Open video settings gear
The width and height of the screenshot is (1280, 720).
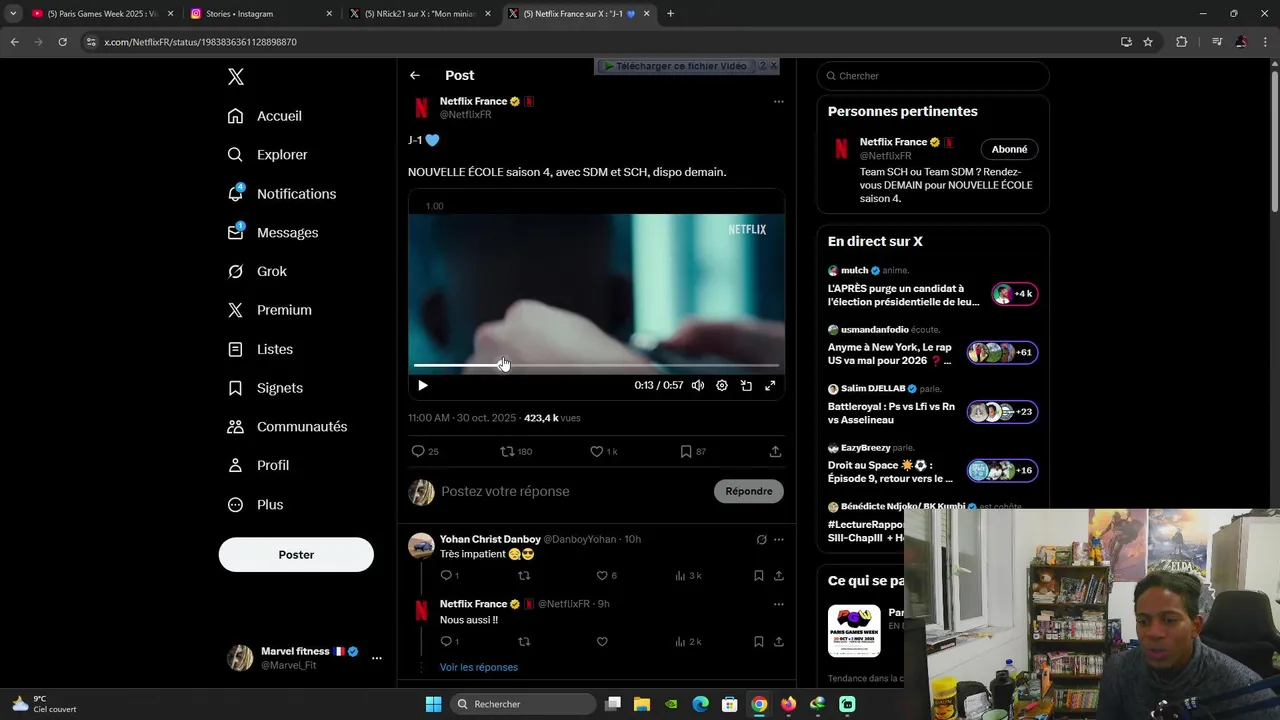[x=722, y=385]
